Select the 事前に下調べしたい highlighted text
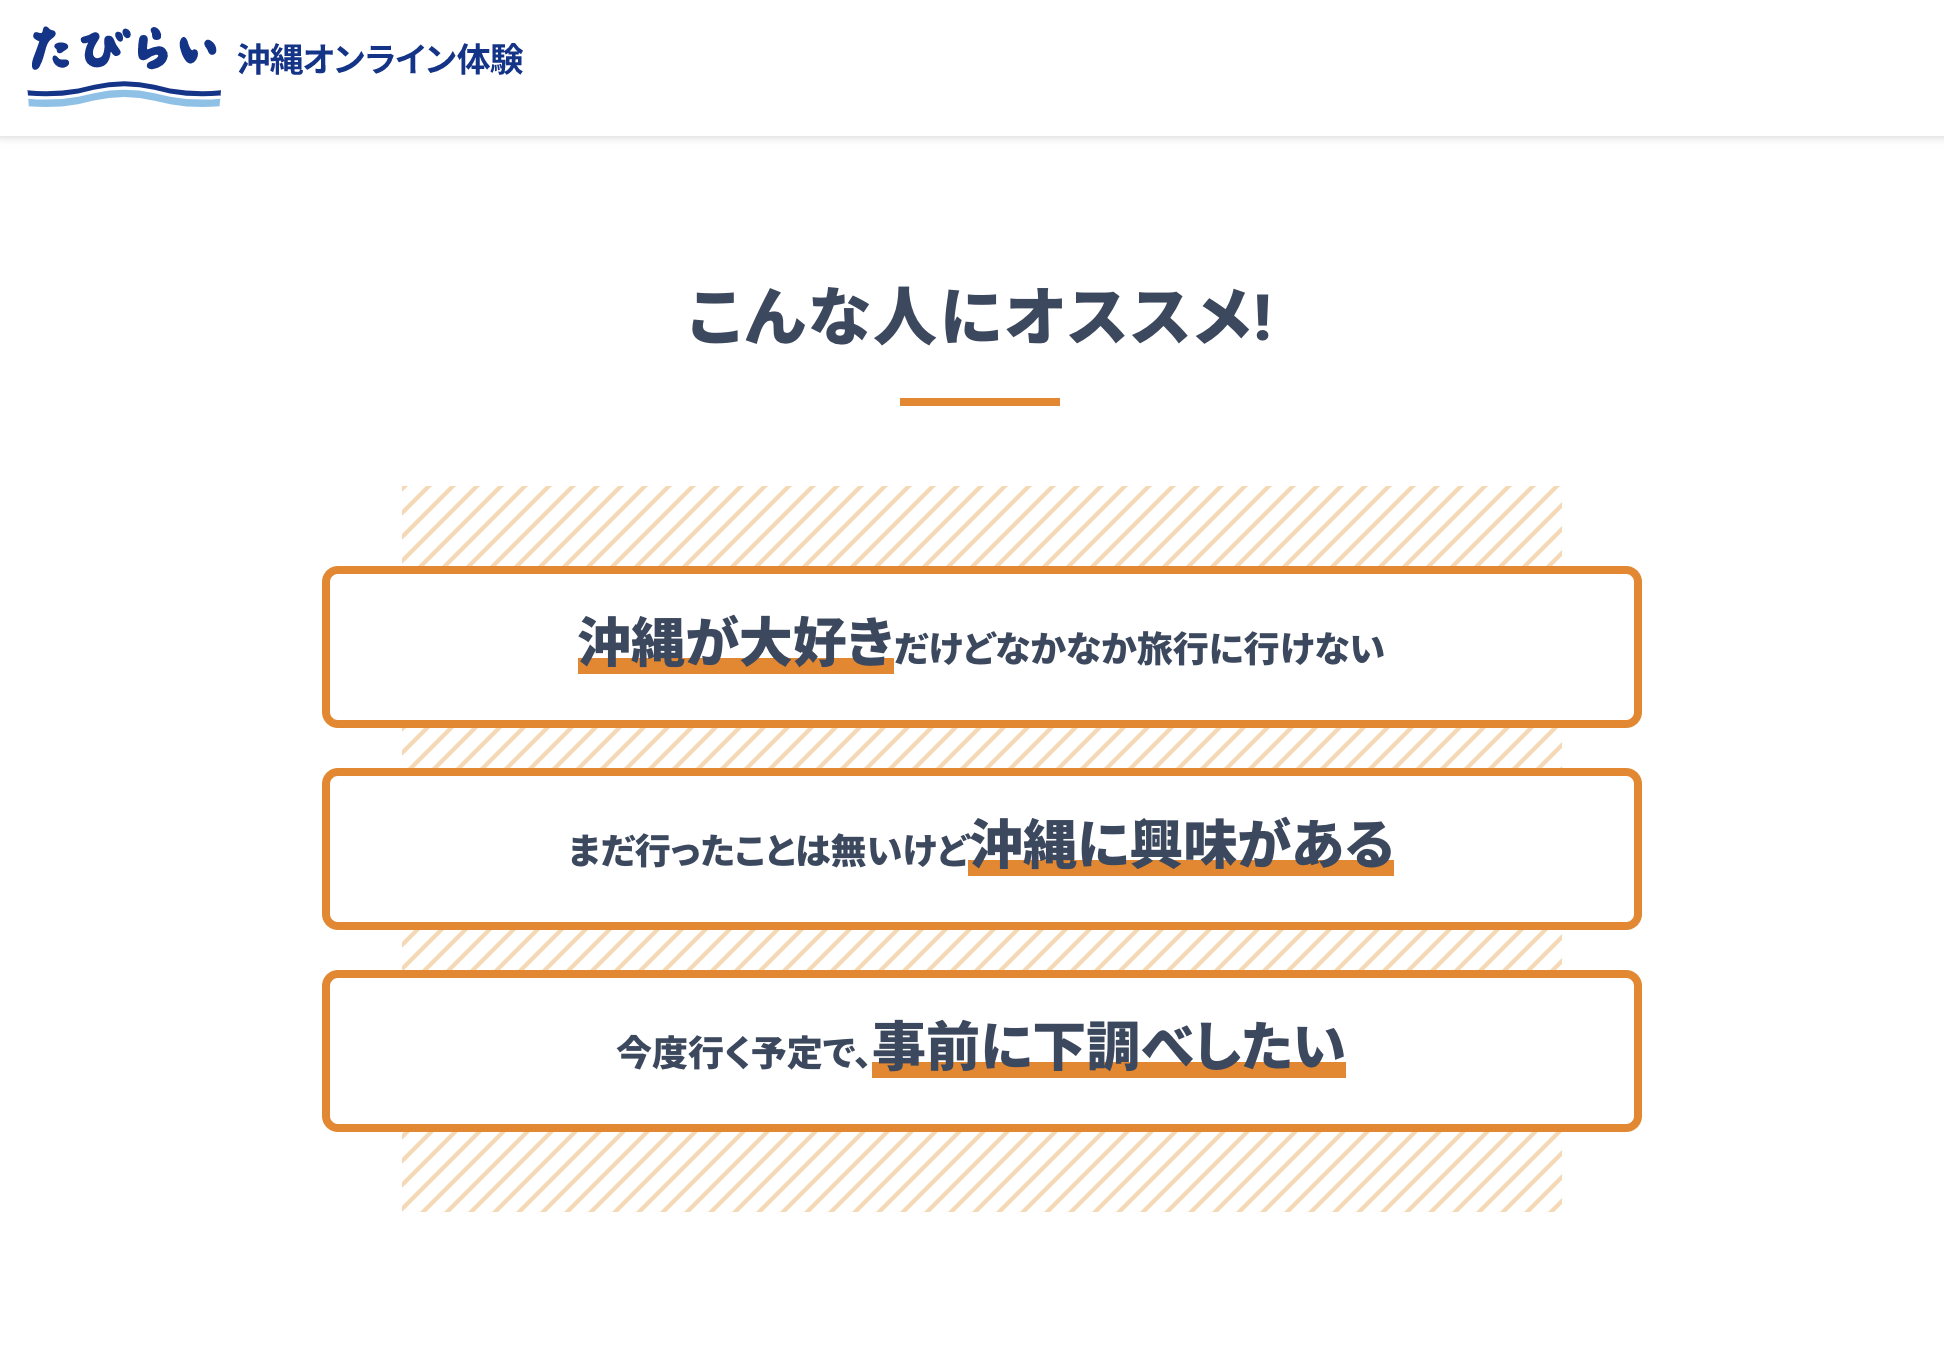The height and width of the screenshot is (1352, 1944). click(1109, 1047)
